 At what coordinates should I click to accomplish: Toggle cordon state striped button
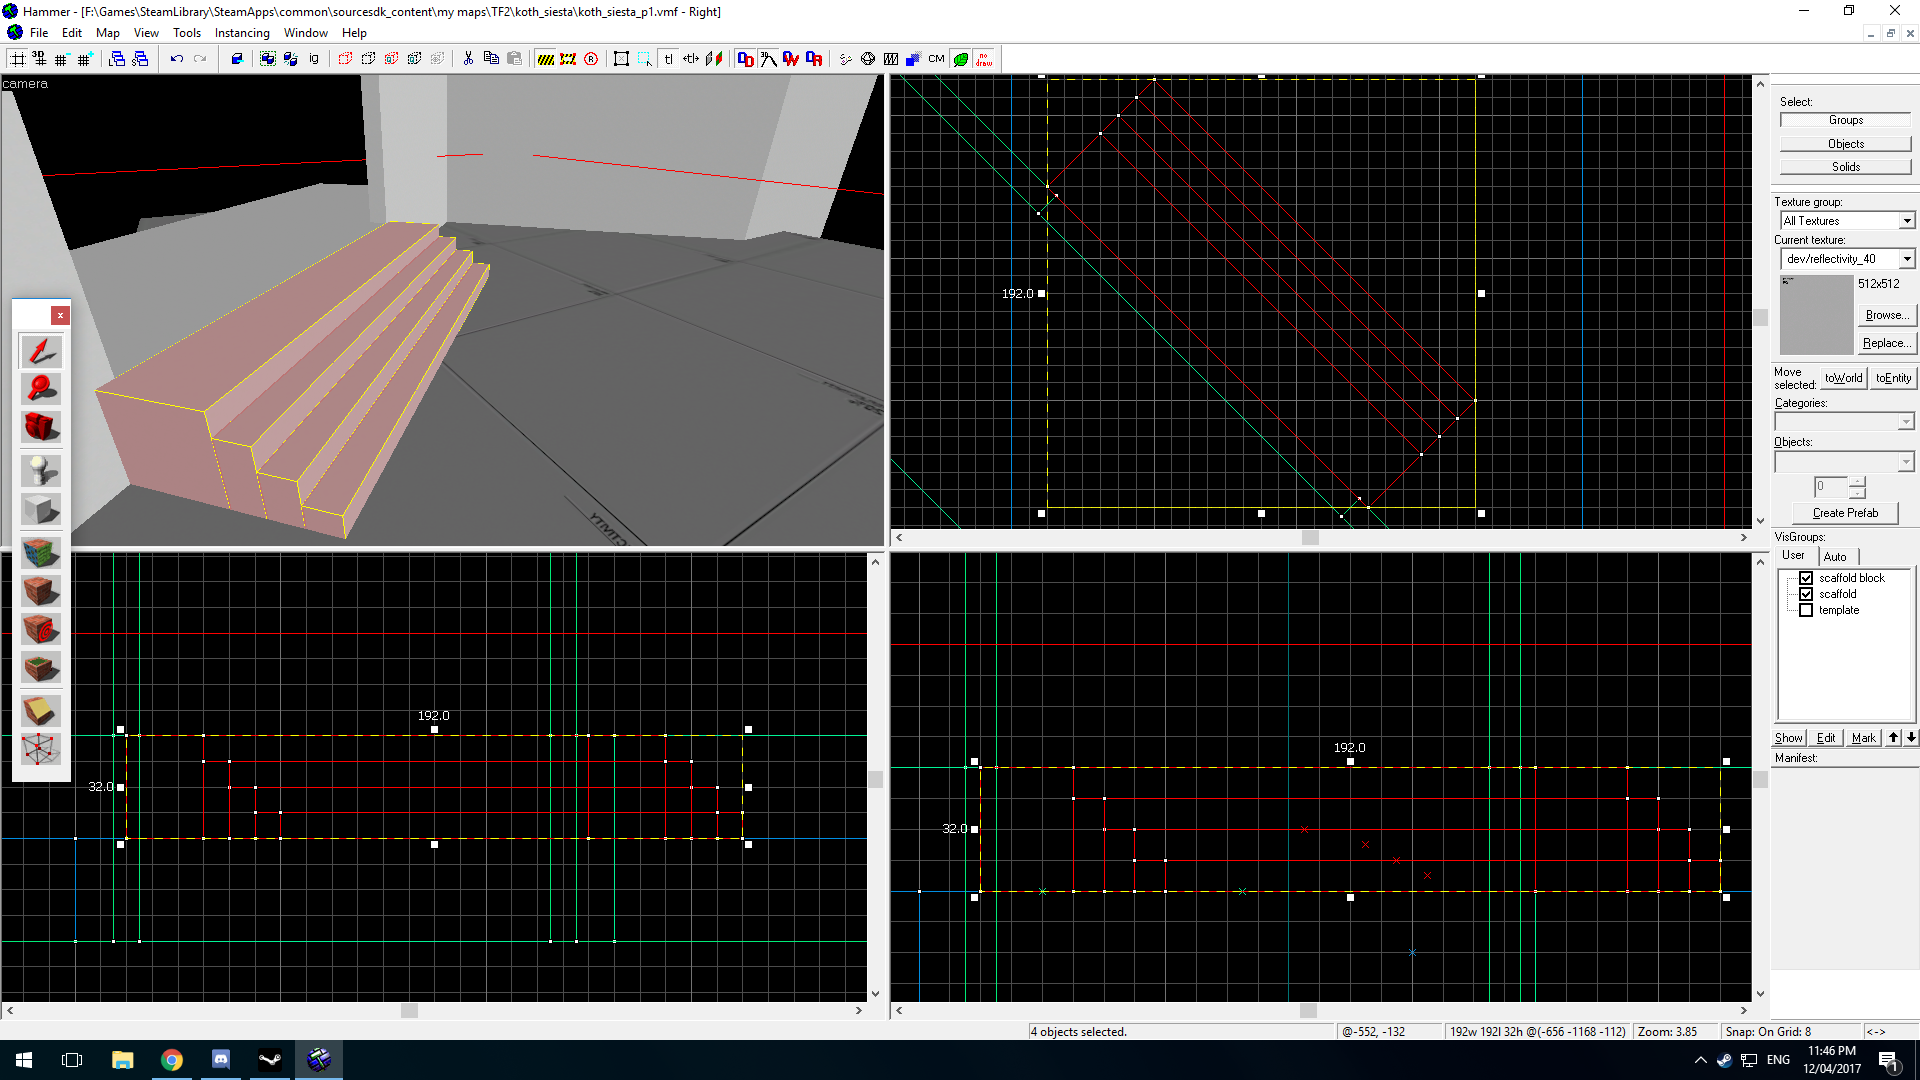[545, 59]
